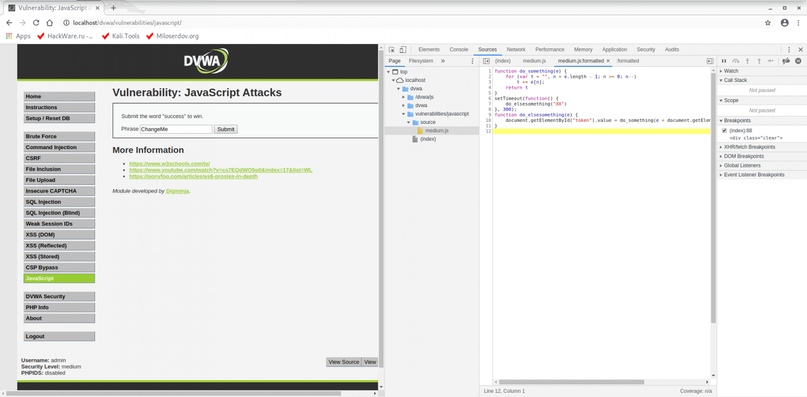
Task: Open the Chrome menu
Action: click(798, 23)
